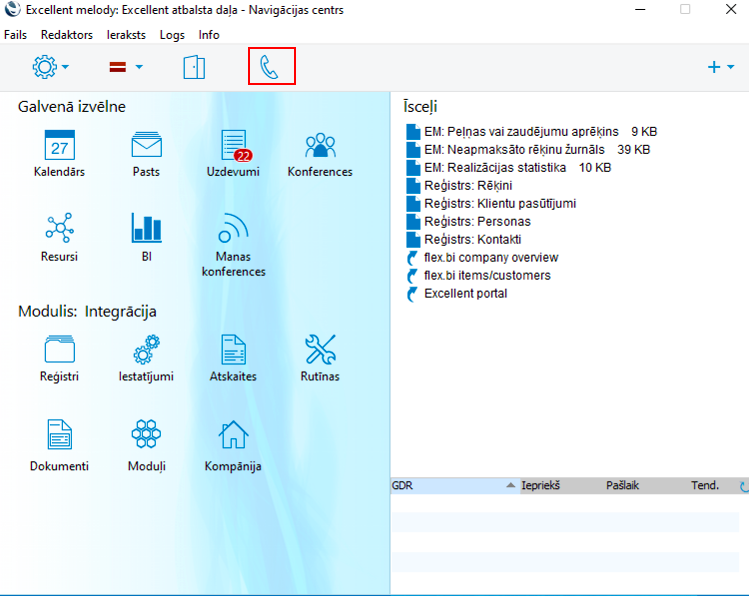The height and width of the screenshot is (596, 749).
Task: Open Uzdevumi tasks with 22 badge
Action: 233,146
